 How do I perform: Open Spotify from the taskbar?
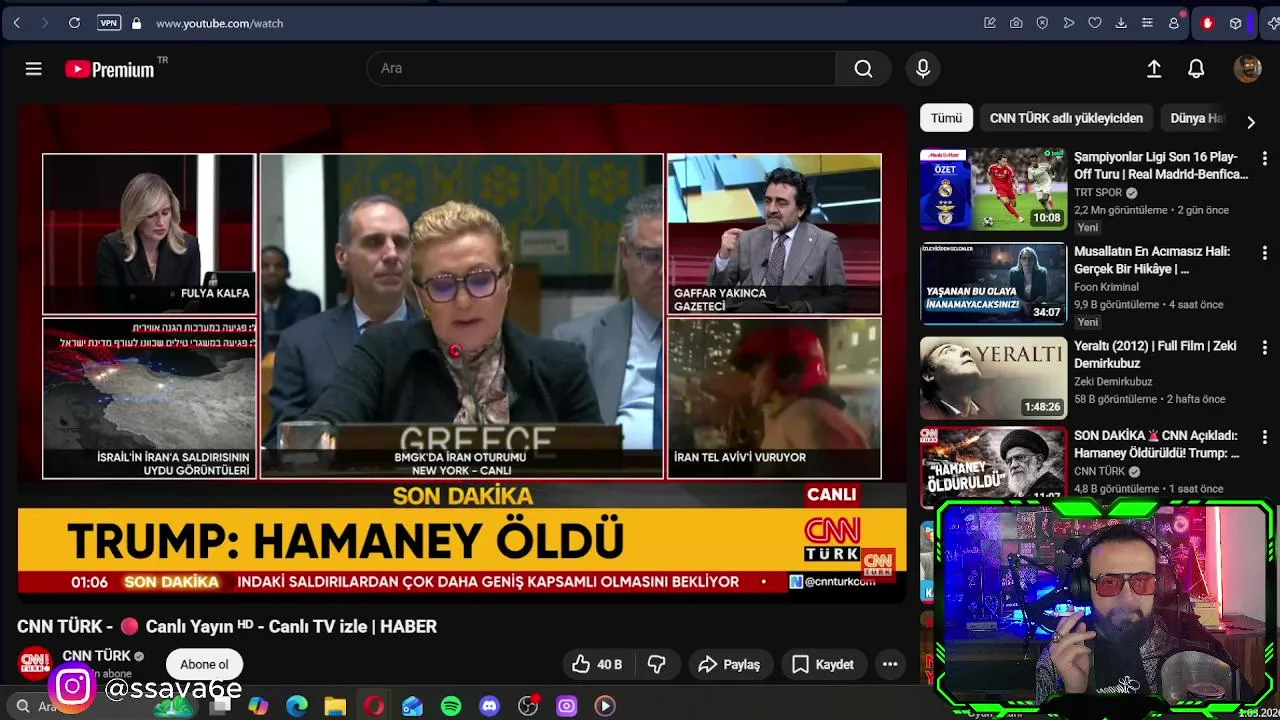tap(451, 706)
